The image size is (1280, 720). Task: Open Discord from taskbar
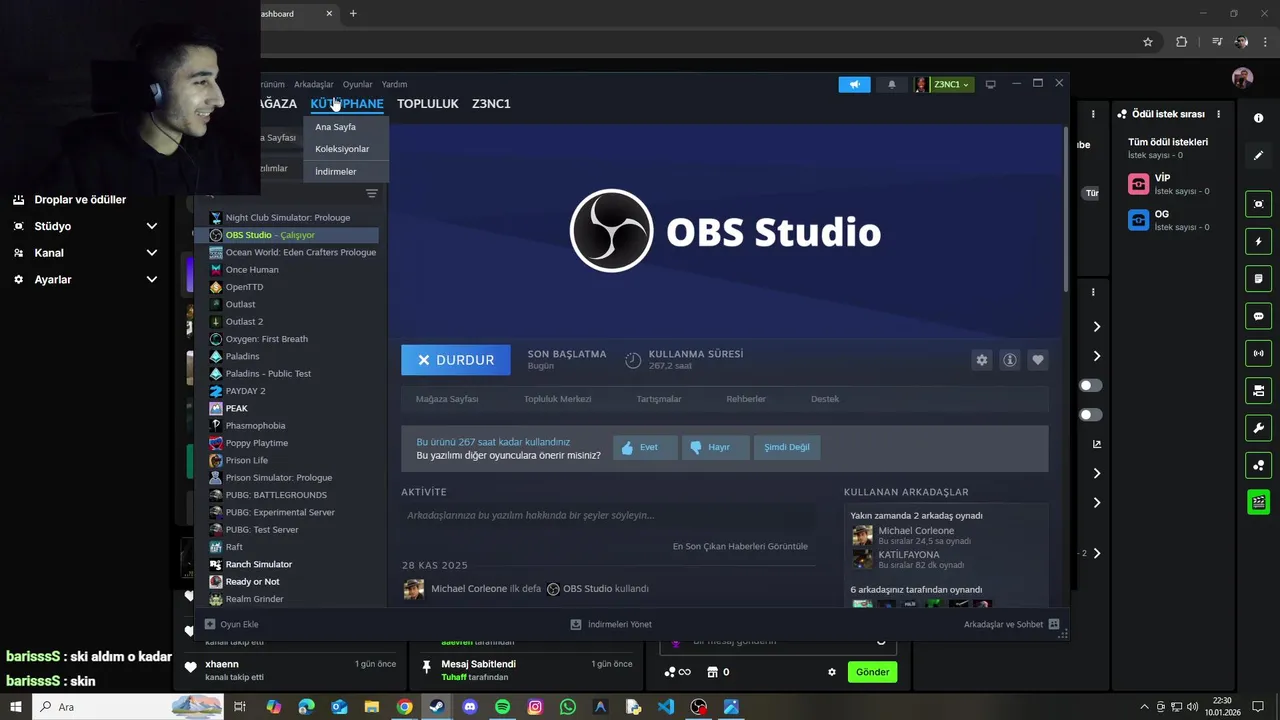click(470, 707)
